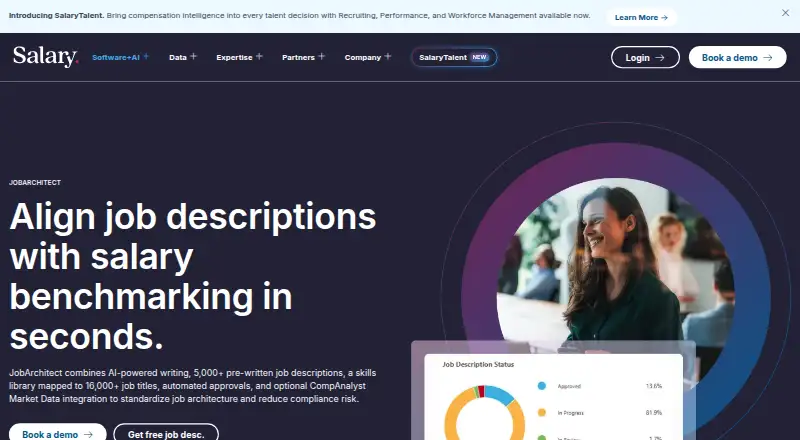Expand the Company menu
This screenshot has width=800, height=440.
368,57
